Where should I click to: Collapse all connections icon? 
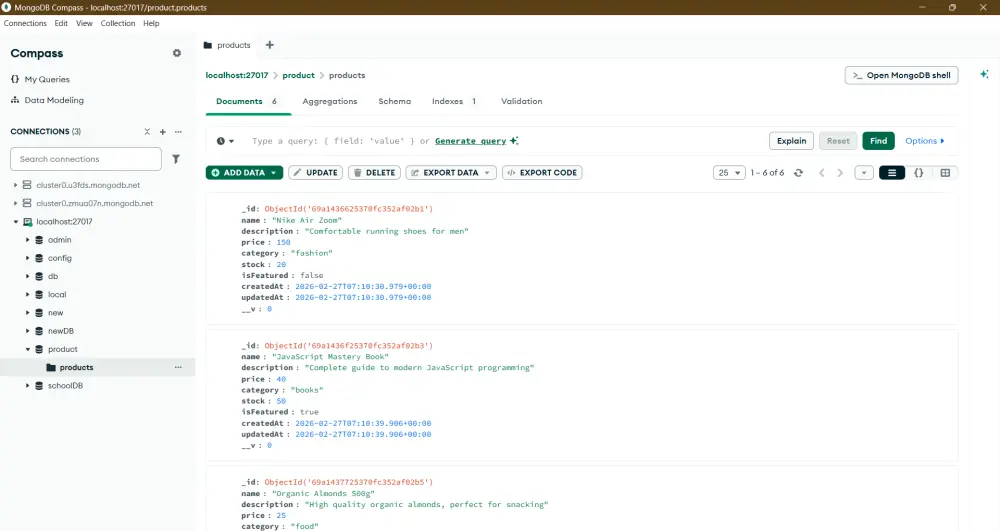147,131
